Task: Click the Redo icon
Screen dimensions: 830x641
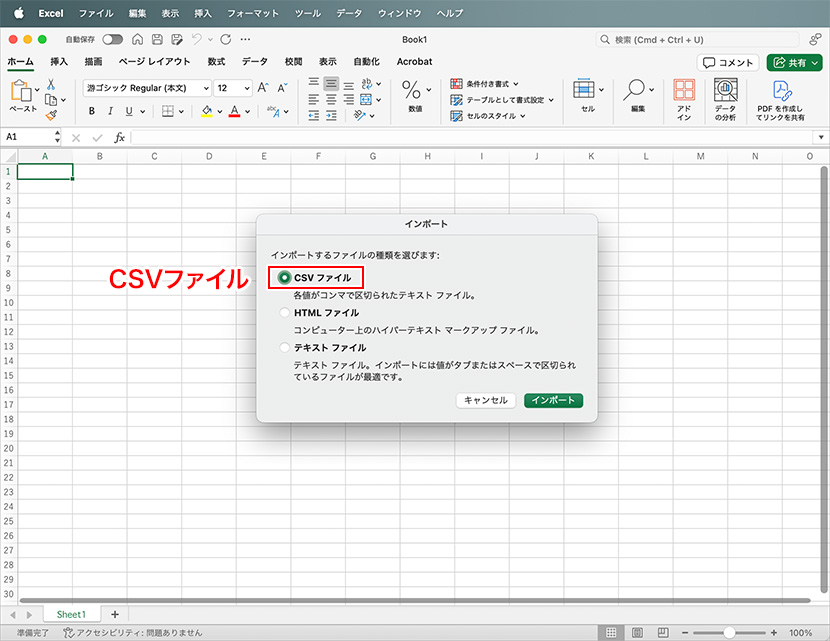Action: (x=225, y=39)
